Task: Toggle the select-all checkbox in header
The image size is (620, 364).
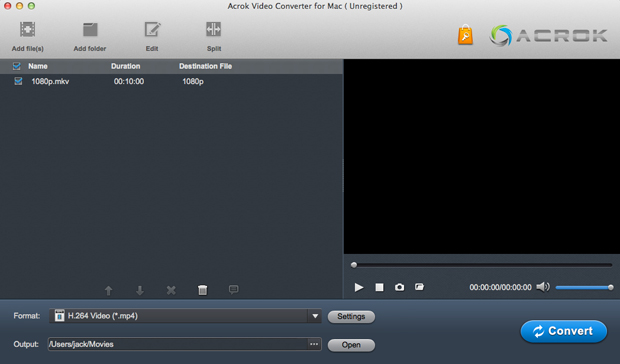Action: pos(17,66)
